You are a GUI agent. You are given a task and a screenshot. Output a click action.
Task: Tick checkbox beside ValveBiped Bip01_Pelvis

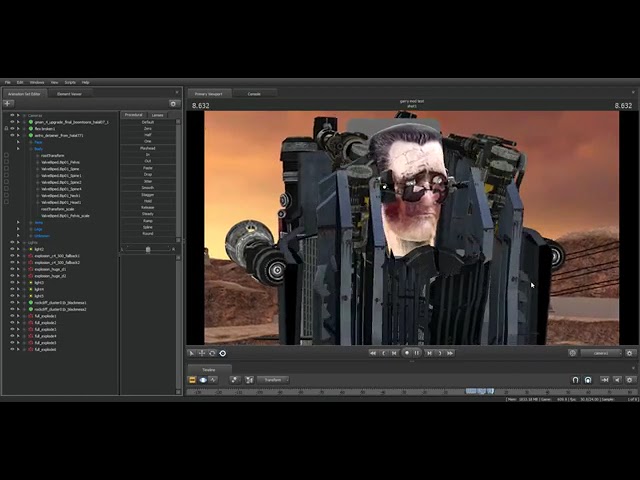coord(6,162)
